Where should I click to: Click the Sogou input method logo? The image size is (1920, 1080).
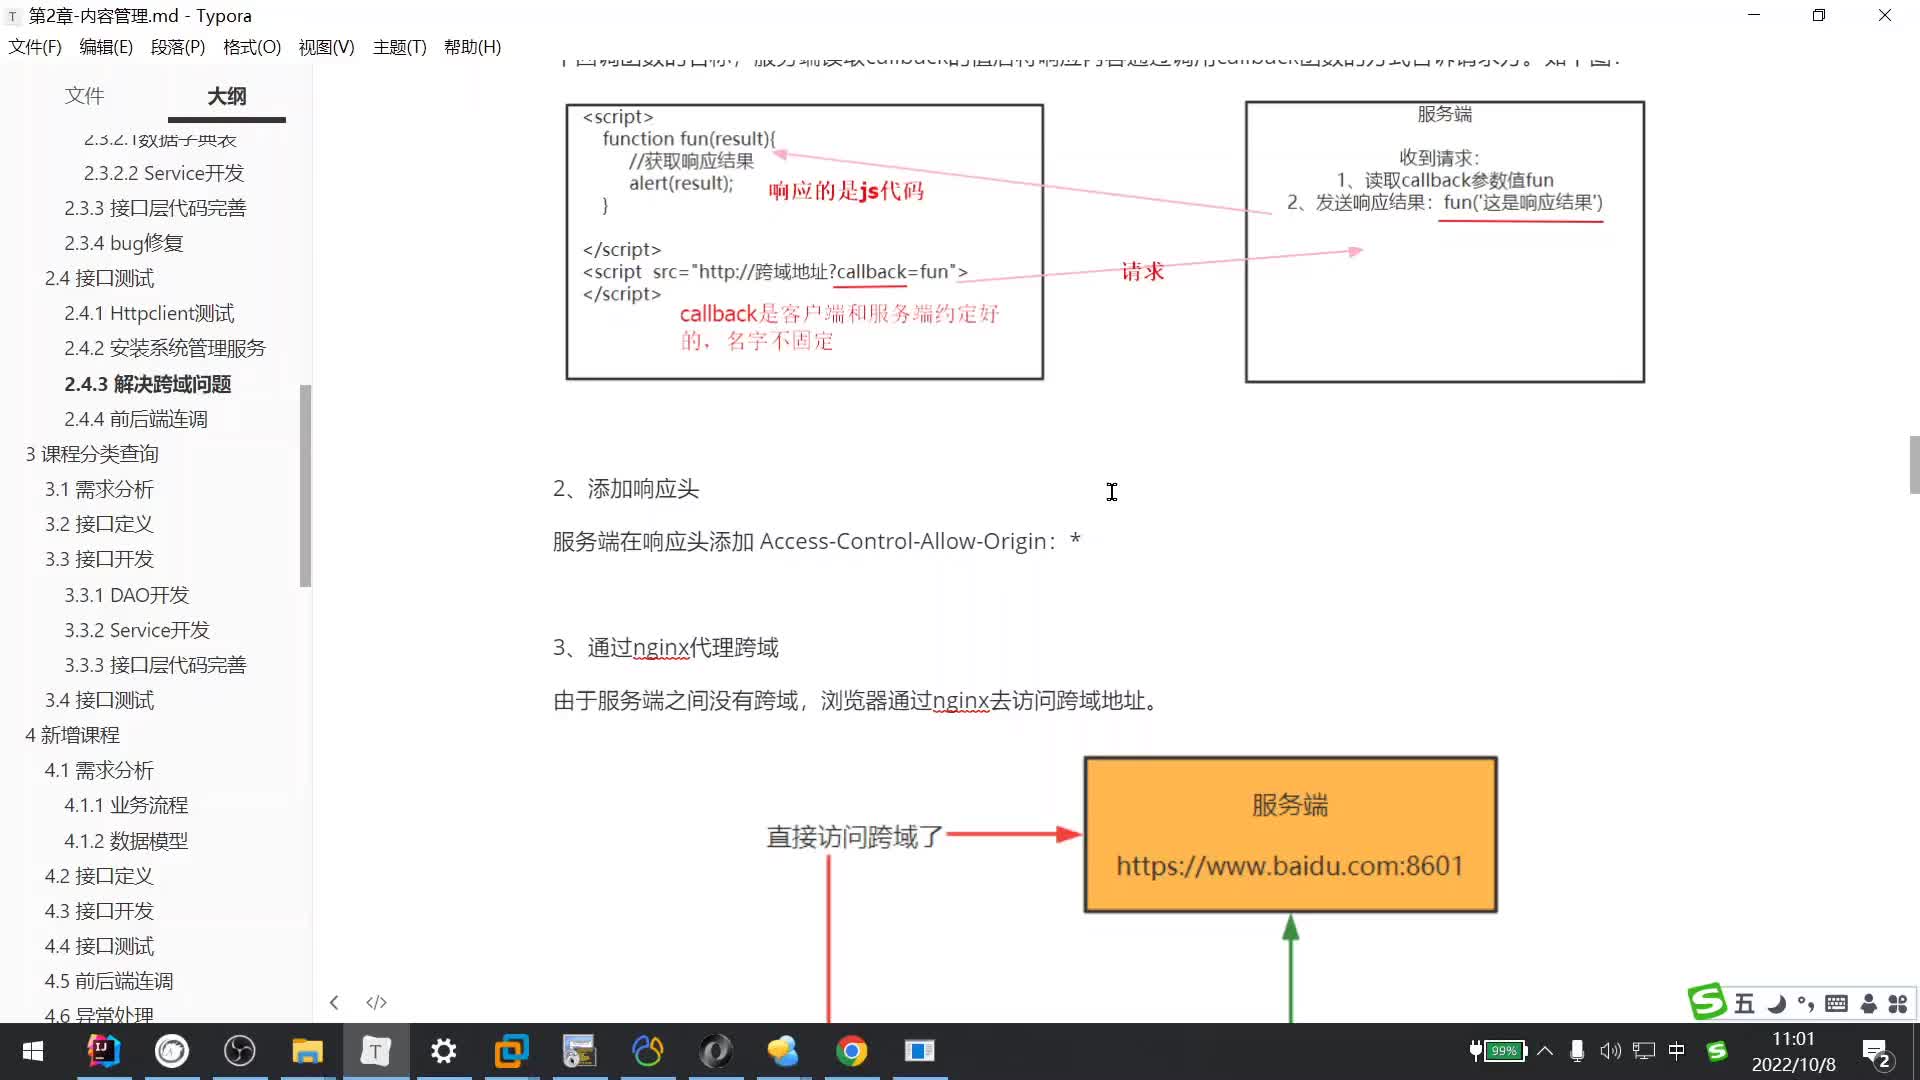(x=1707, y=1002)
